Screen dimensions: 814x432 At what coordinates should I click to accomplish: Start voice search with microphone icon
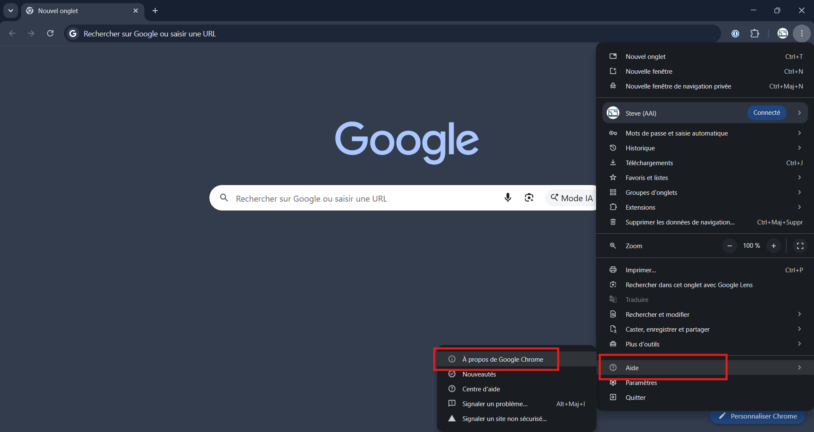tap(508, 197)
